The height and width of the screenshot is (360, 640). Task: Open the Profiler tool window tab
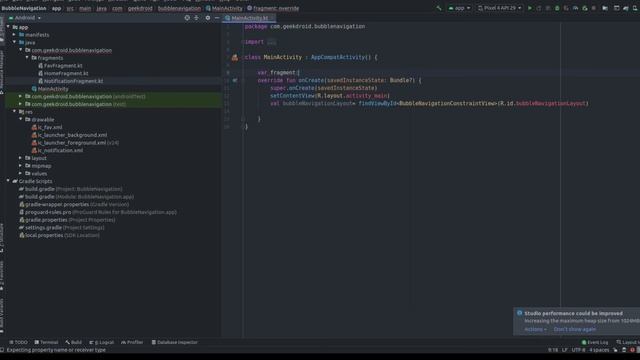click(132, 342)
